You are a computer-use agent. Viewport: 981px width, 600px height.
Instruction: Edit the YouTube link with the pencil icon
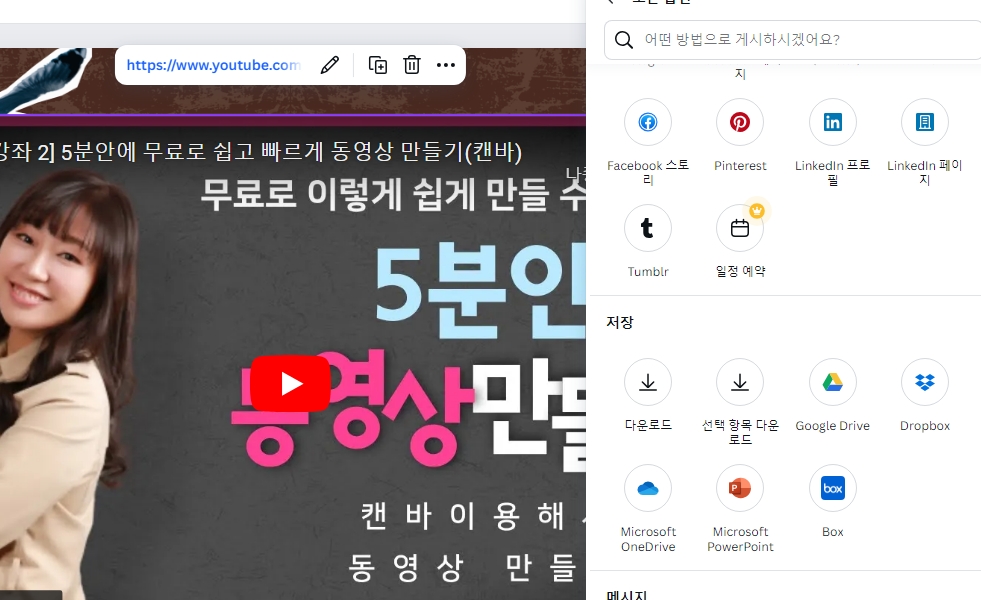[x=330, y=64]
